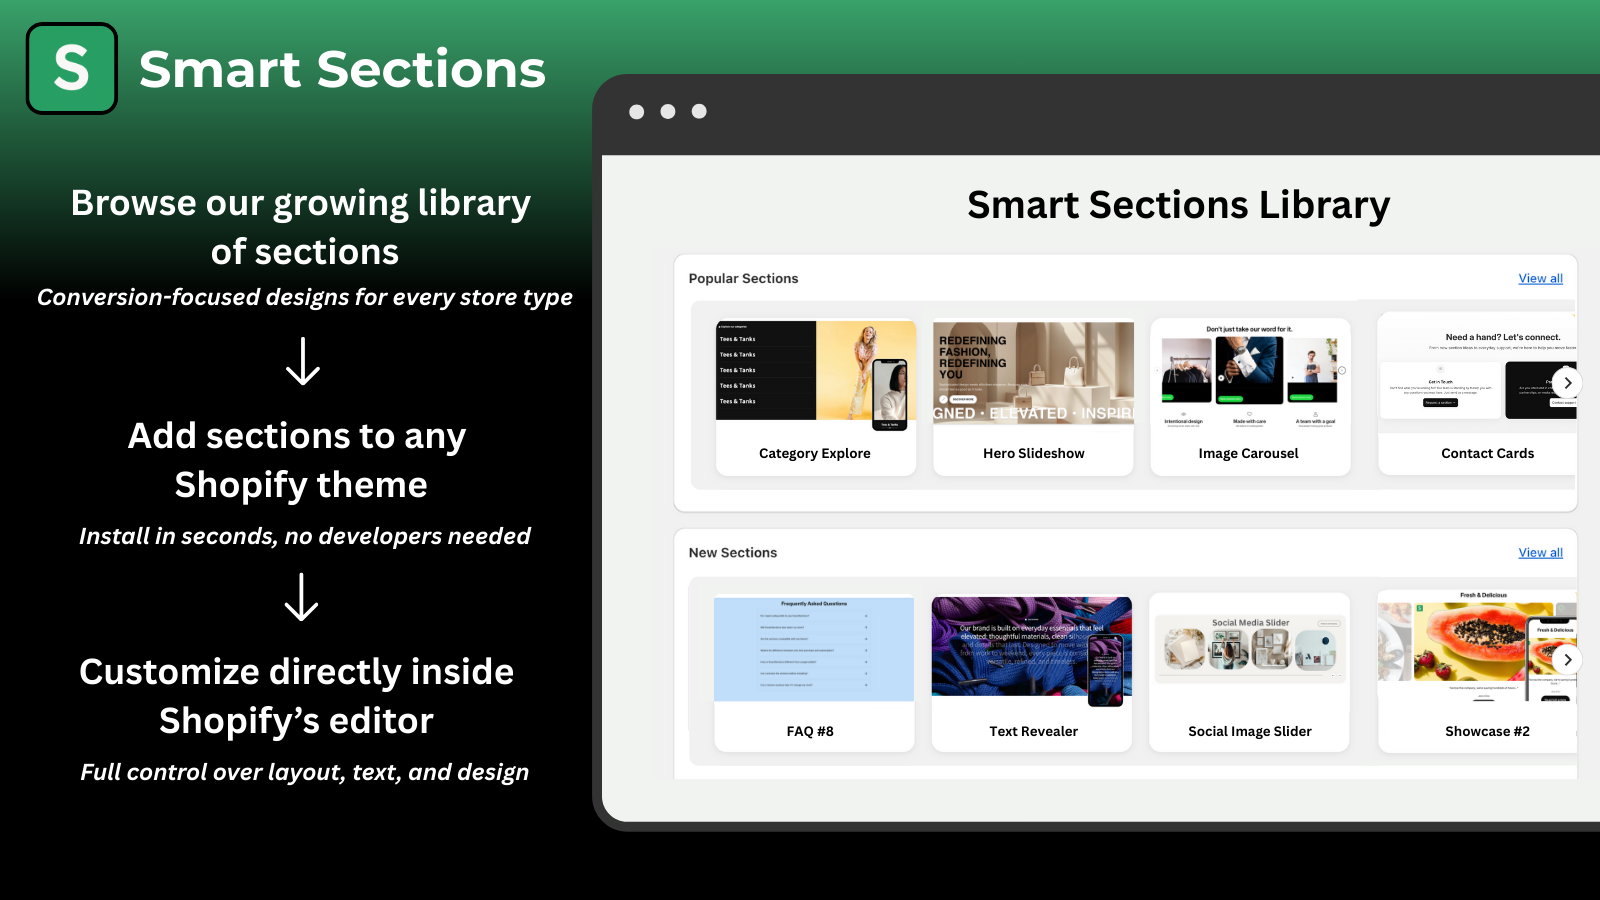Open the Image Carousel section thumbnail

click(1250, 376)
